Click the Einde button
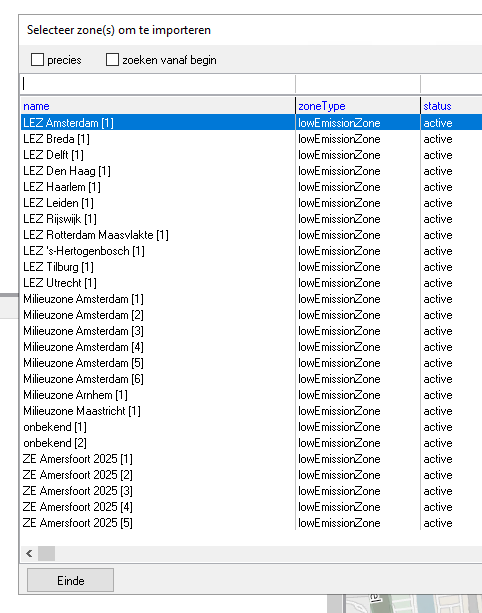The height and width of the screenshot is (613, 482). pyautogui.click(x=70, y=581)
